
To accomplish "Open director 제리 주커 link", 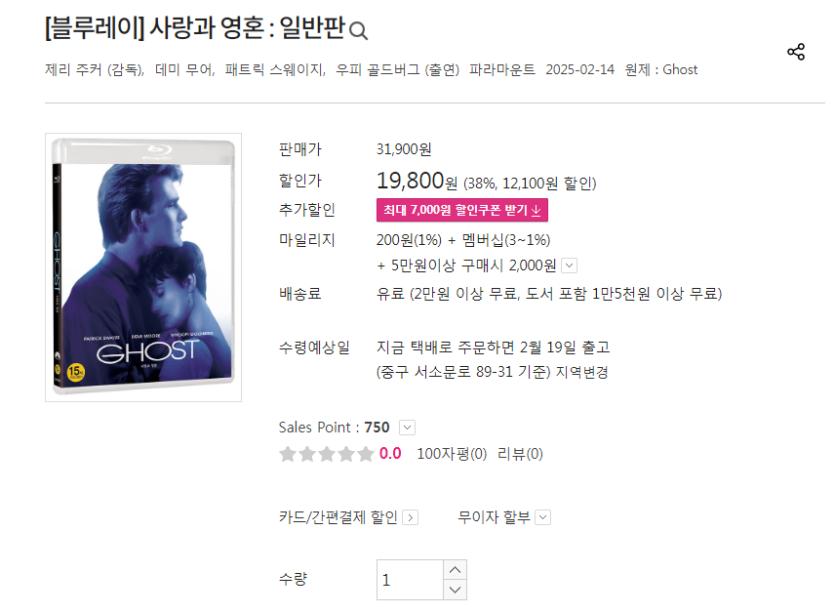I will (x=73, y=70).
